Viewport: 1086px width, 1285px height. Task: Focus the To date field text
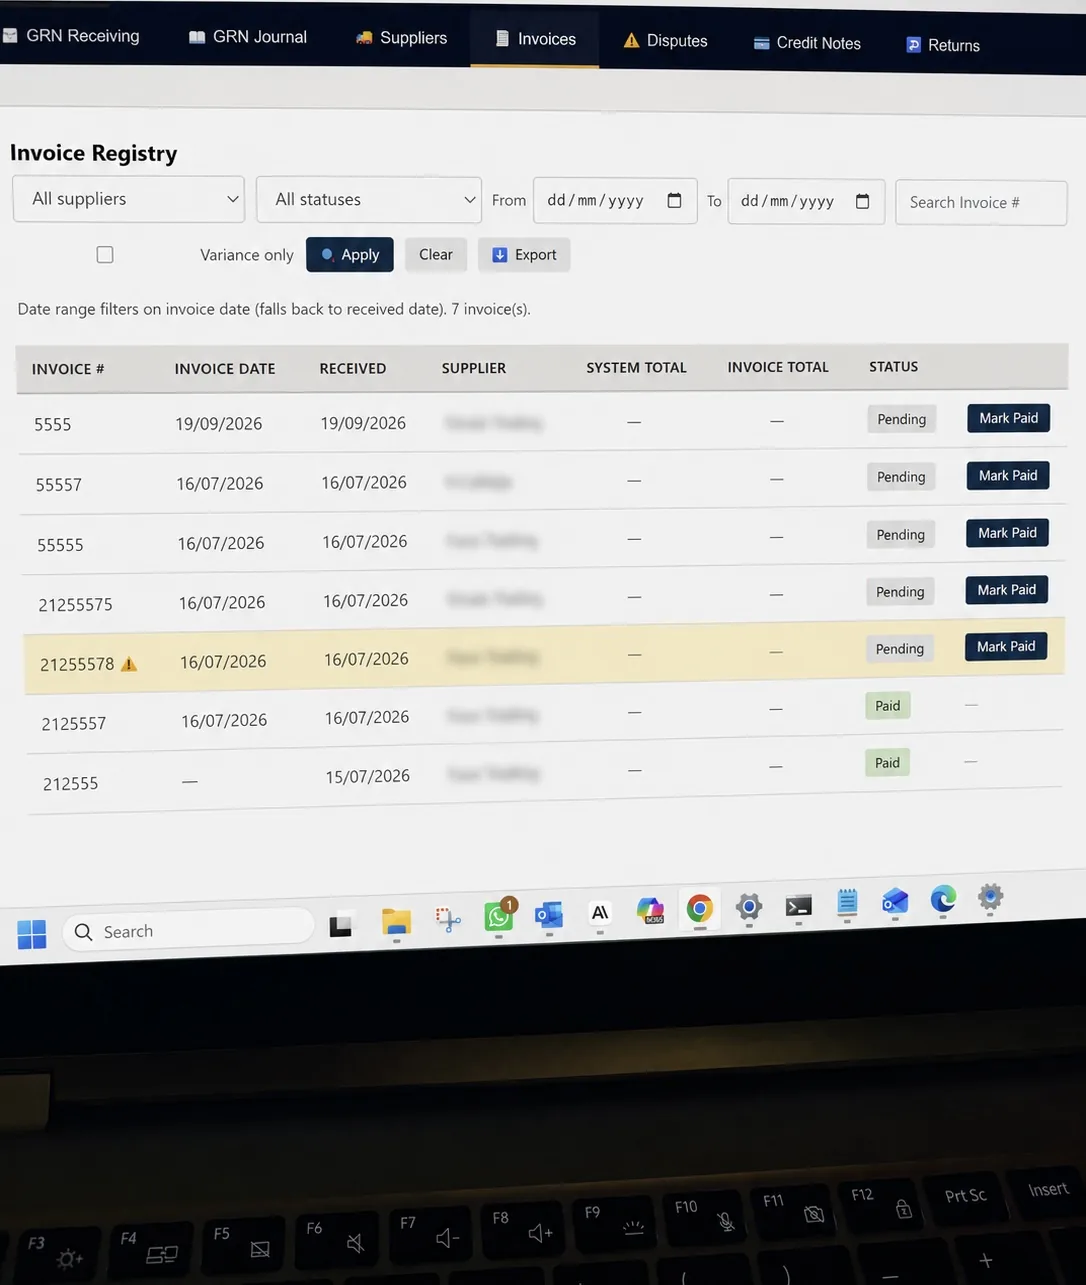[787, 201]
